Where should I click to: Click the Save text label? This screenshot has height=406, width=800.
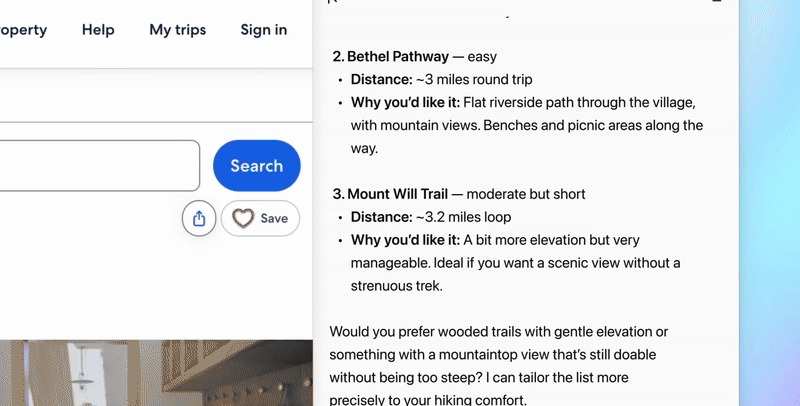273,218
